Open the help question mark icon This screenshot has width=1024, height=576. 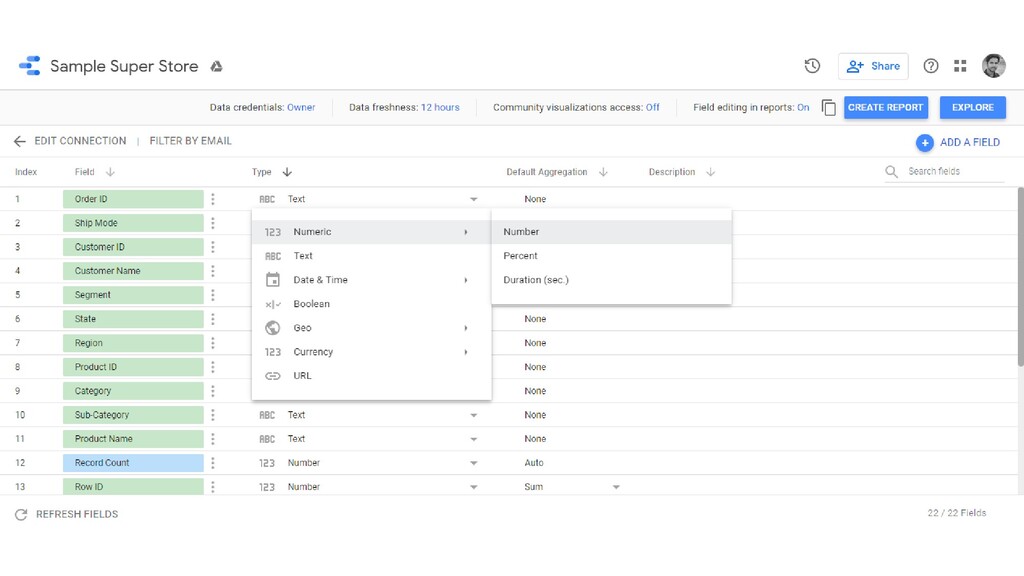tap(931, 66)
